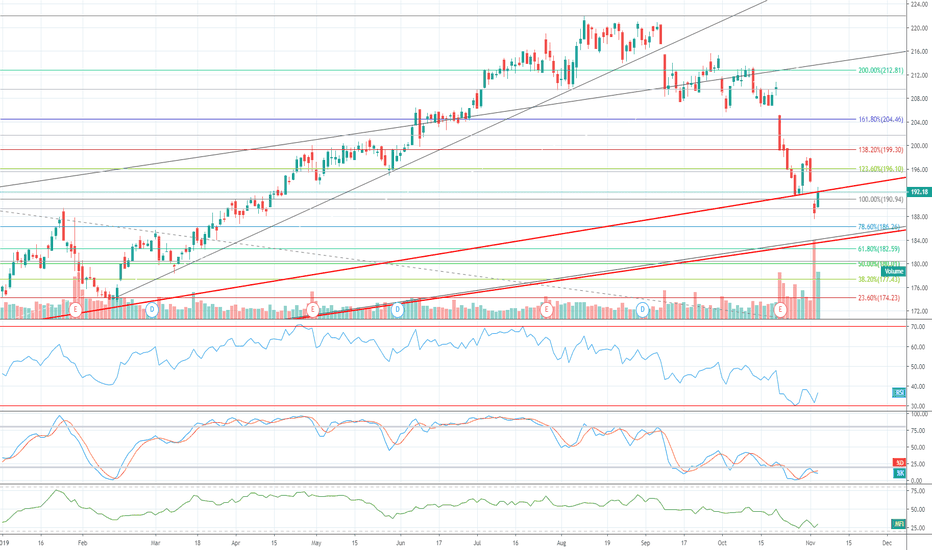Viewport: 932px width, 550px height.
Task: Click the Nov date on the time axis
Action: (x=810, y=543)
